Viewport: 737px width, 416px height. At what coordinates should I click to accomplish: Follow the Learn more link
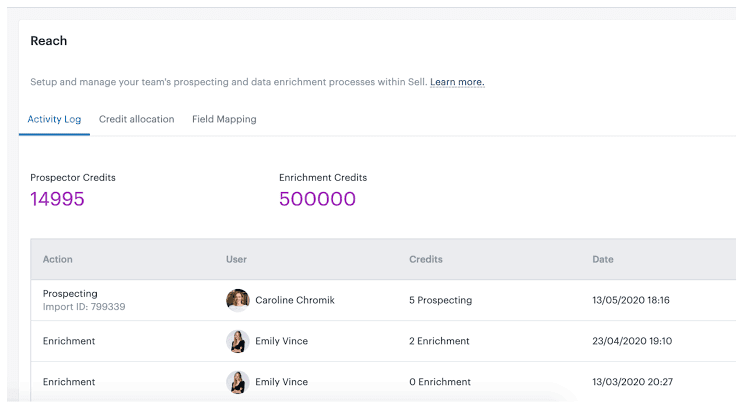point(457,82)
